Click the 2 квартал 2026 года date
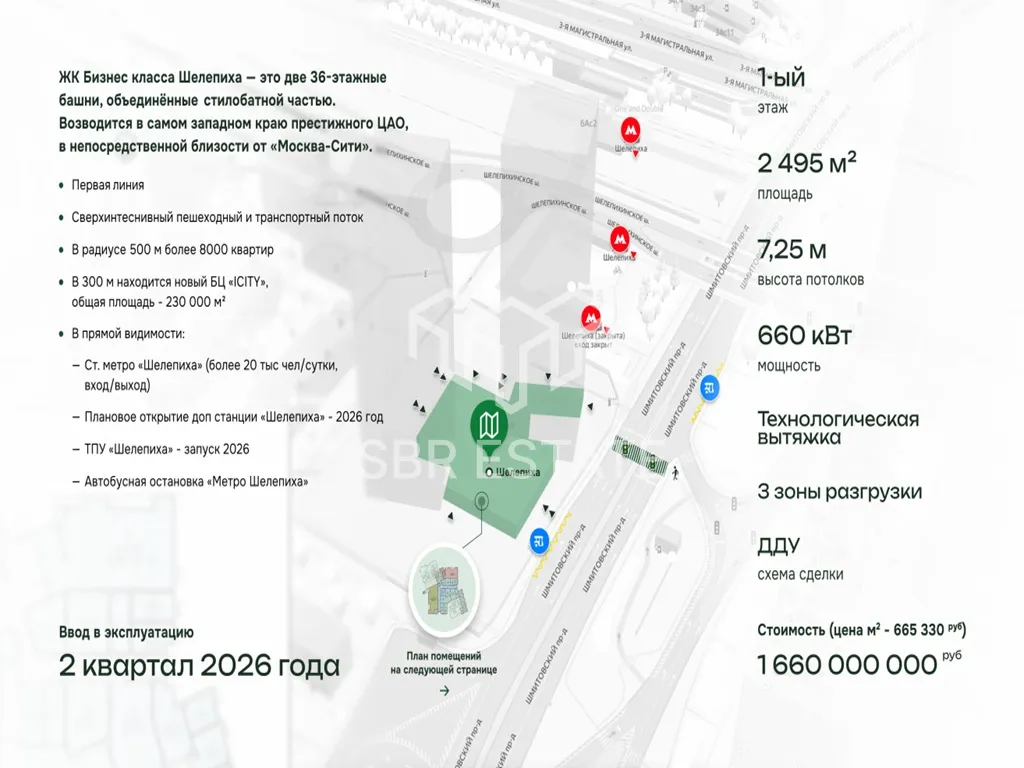The height and width of the screenshot is (768, 1024). click(199, 665)
